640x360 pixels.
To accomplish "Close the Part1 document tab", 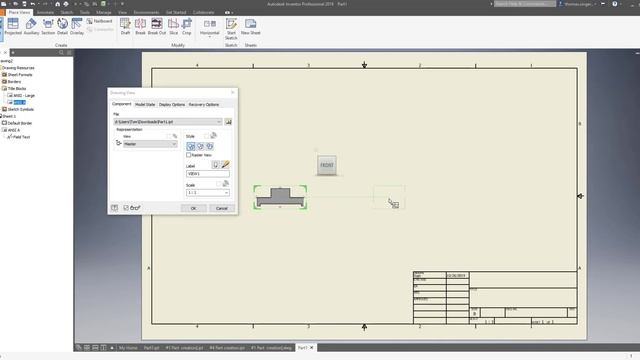I will coord(311,348).
